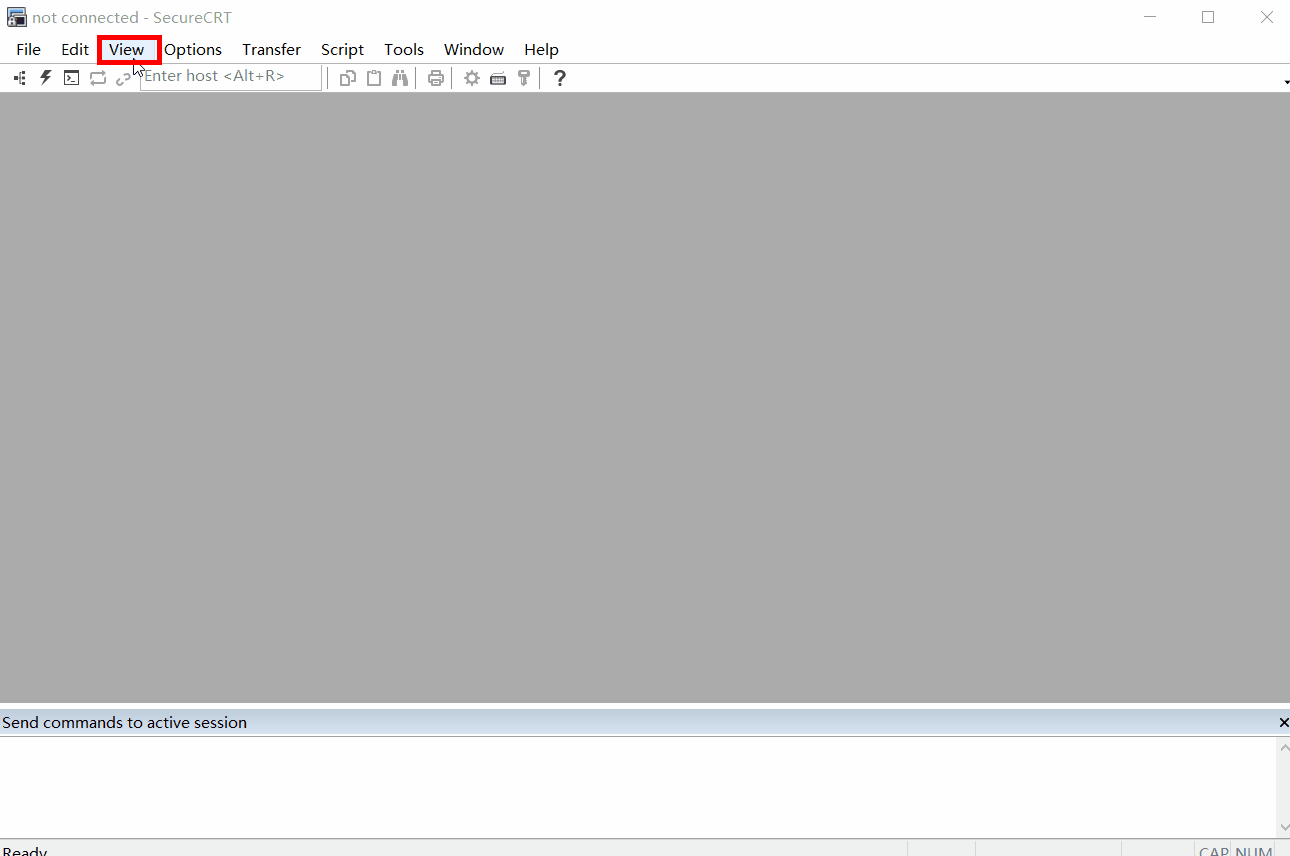The height and width of the screenshot is (856, 1290).
Task: Open the View menu
Action: [127, 49]
